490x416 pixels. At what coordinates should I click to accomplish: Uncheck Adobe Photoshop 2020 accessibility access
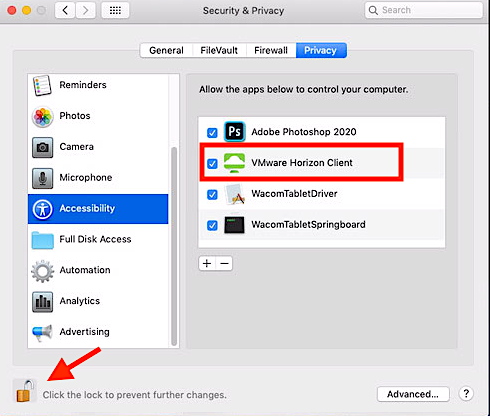(x=212, y=133)
